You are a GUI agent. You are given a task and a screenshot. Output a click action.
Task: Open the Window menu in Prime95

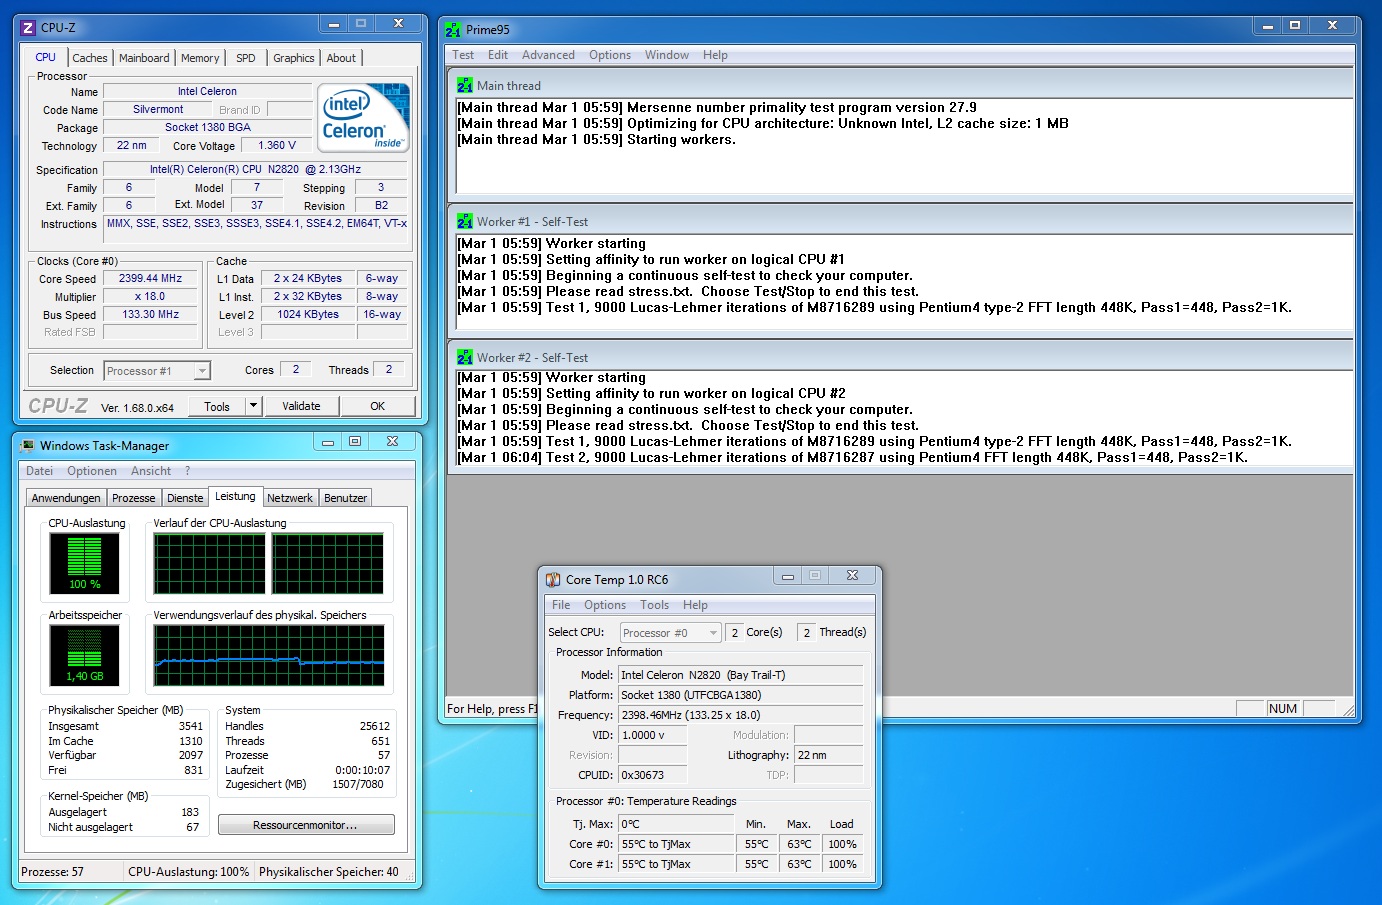click(x=667, y=55)
